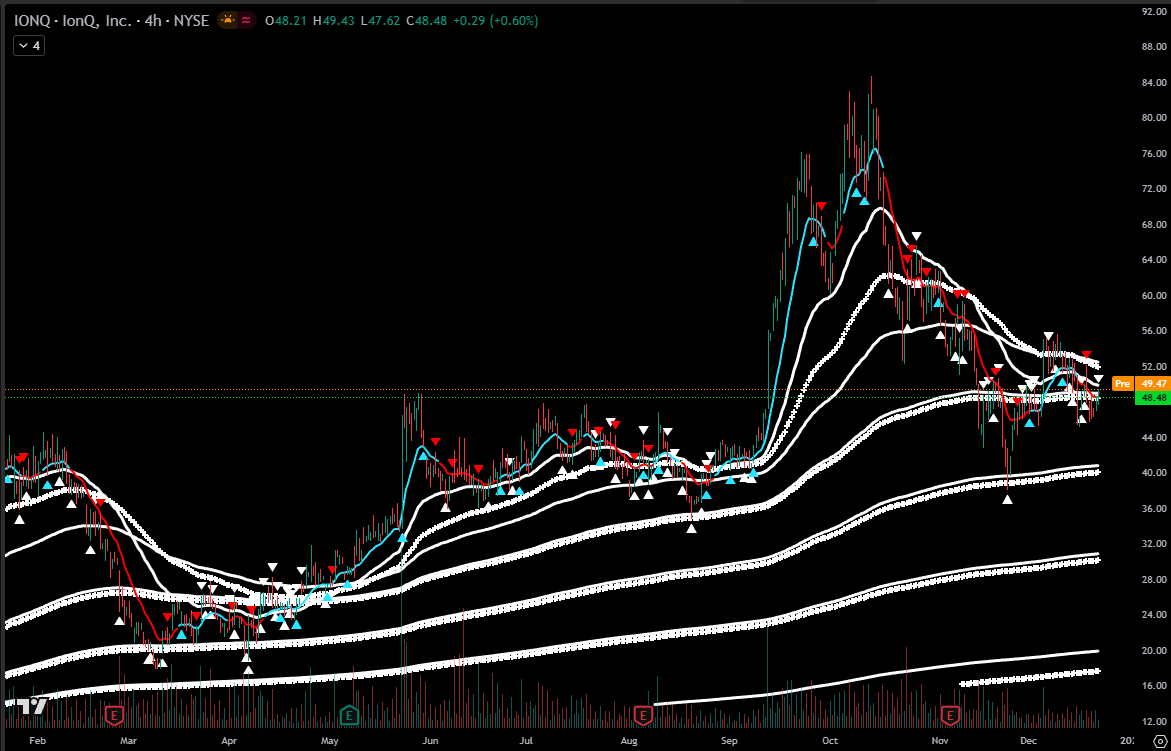Click the 68.00 price axis label
The image size is (1171, 751).
1152,224
